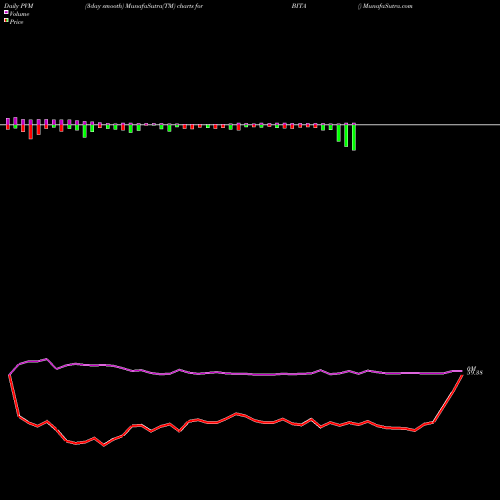The width and height of the screenshot is (500, 500).
Task: Click the second-to-last tall green bar
Action: click(346, 136)
